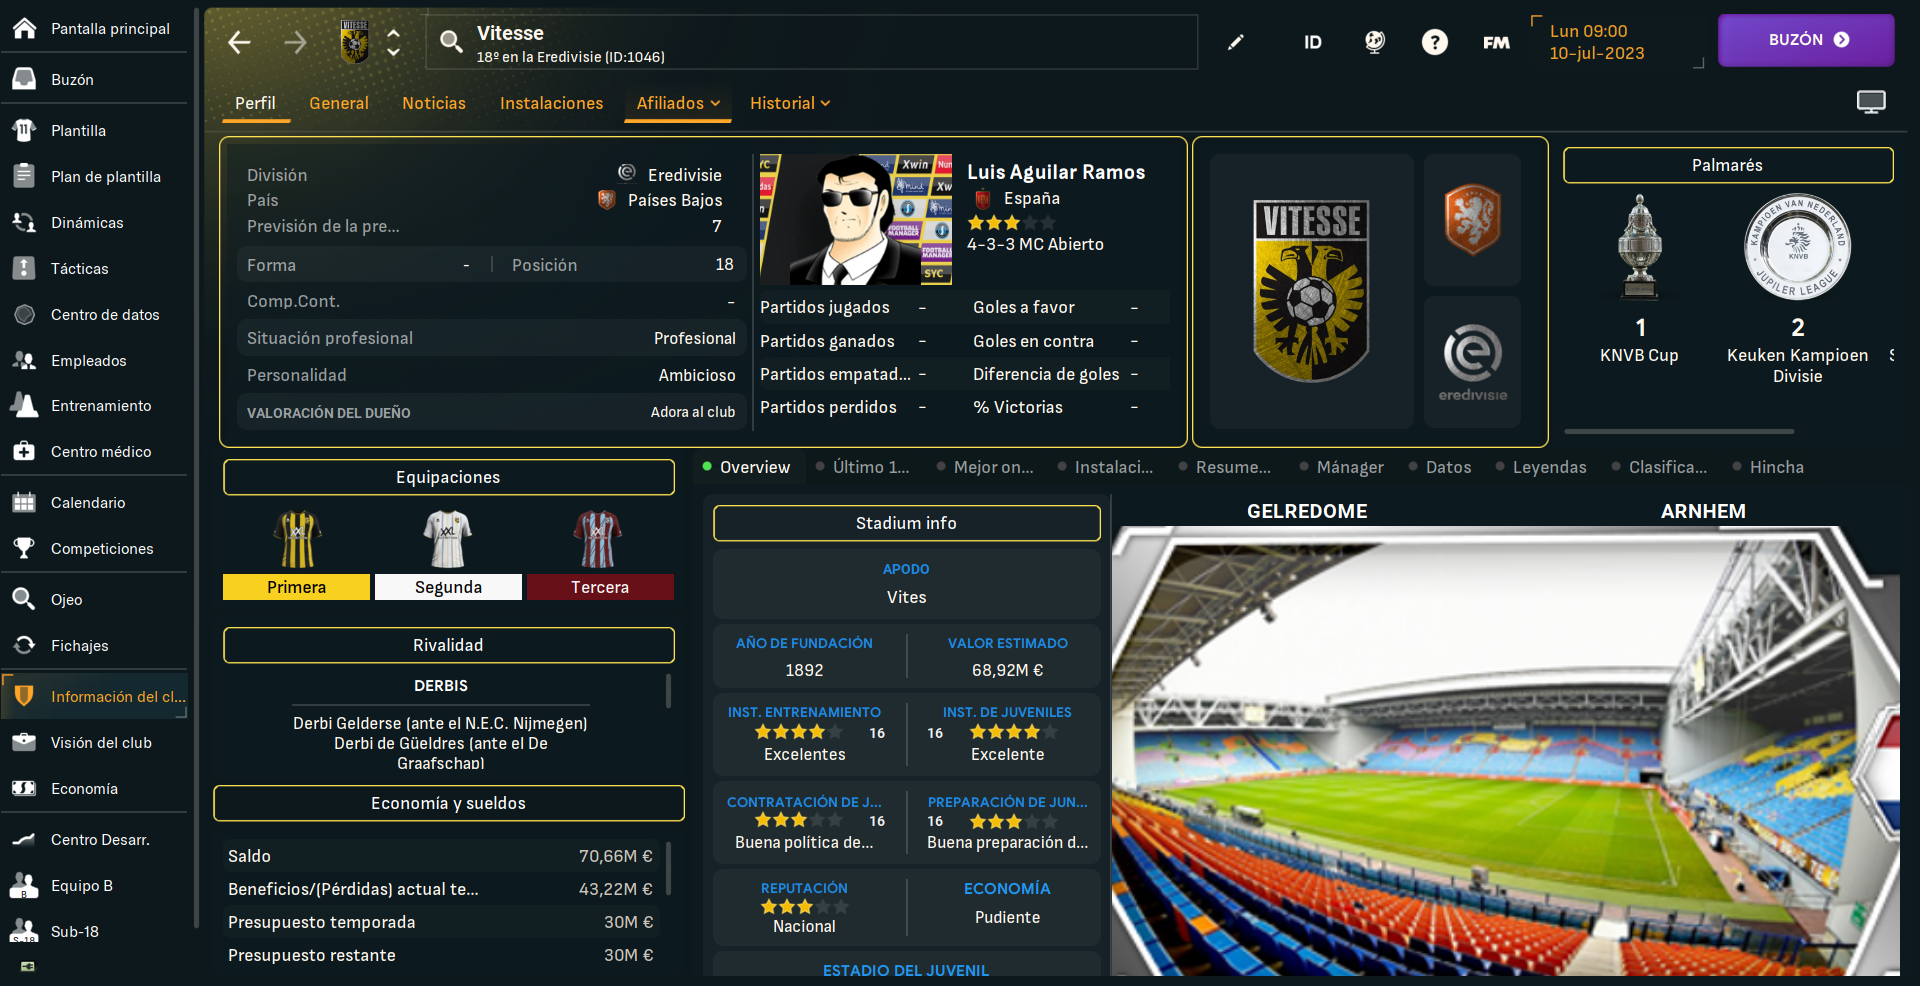The image size is (1920, 986).
Task: Open Entrenamiento cone icon
Action: coord(25,405)
